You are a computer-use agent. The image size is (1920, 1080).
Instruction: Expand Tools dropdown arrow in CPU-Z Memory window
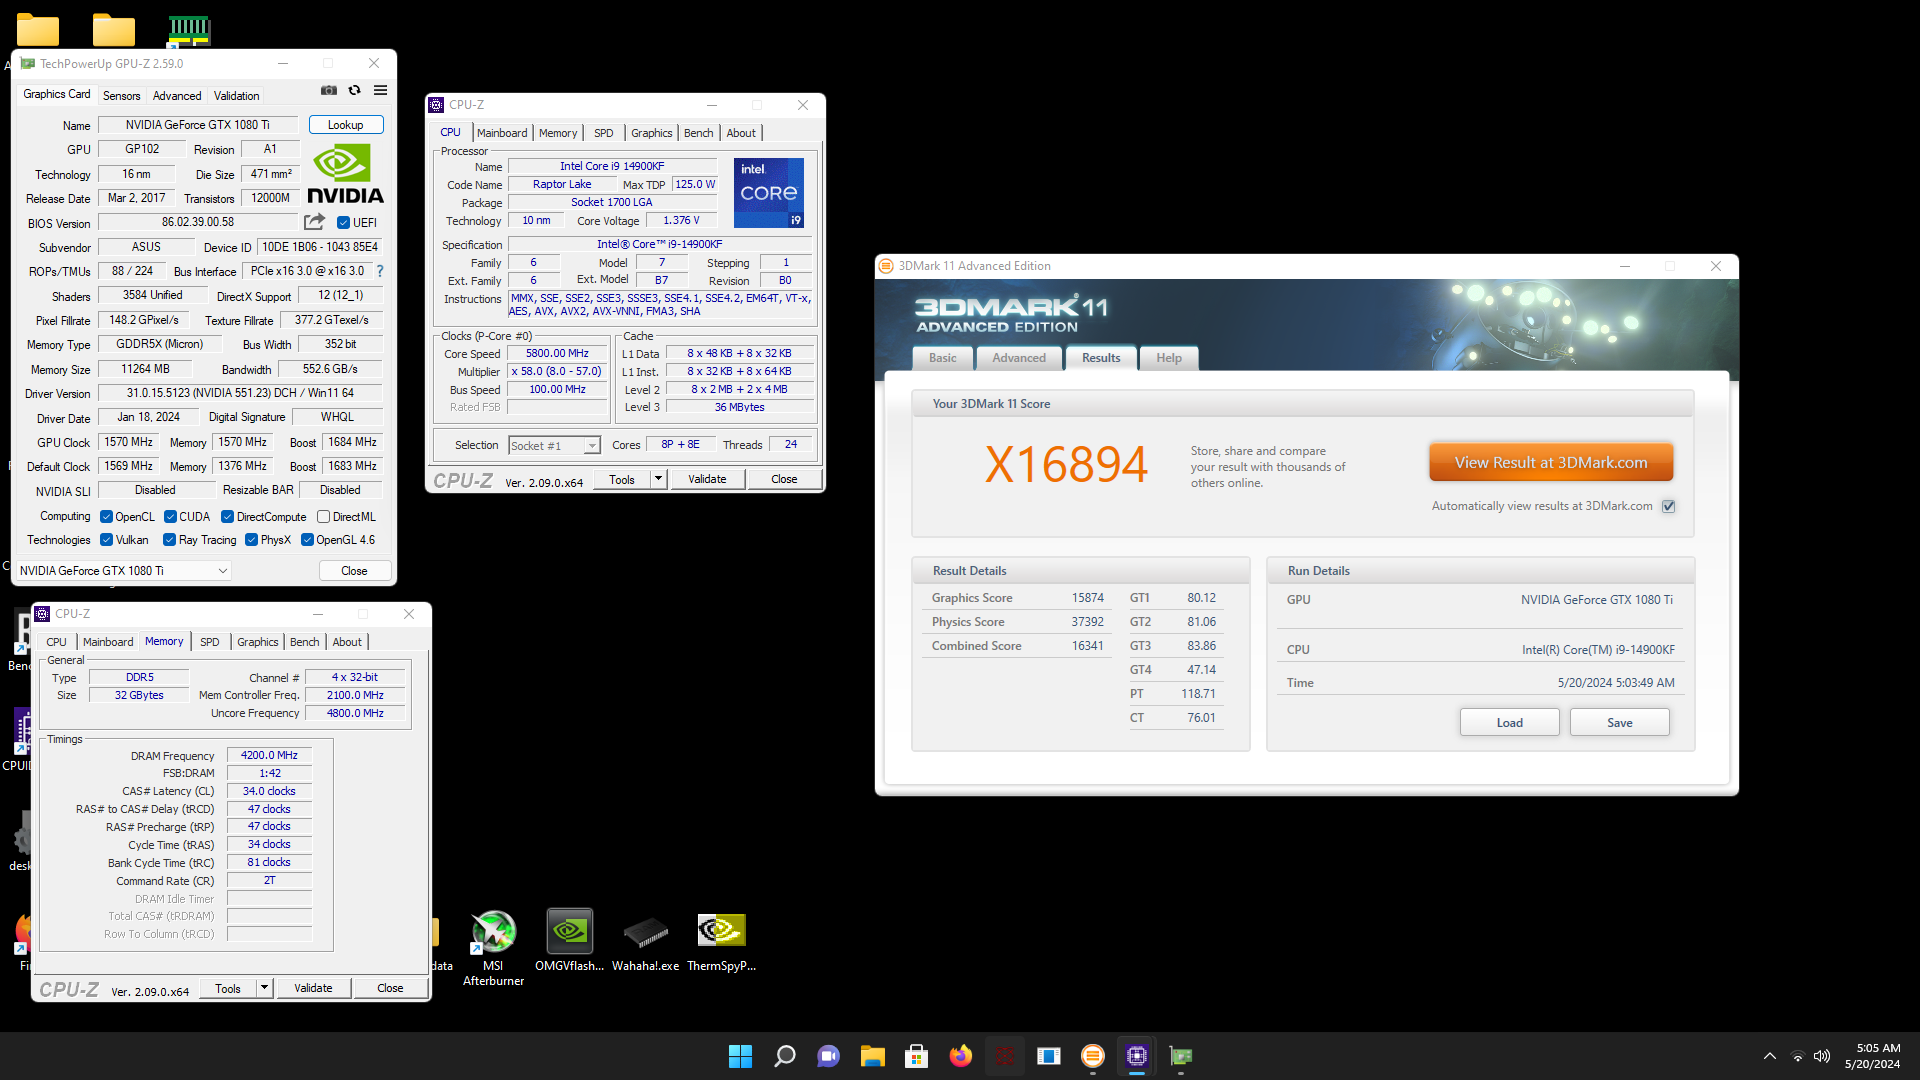[264, 988]
